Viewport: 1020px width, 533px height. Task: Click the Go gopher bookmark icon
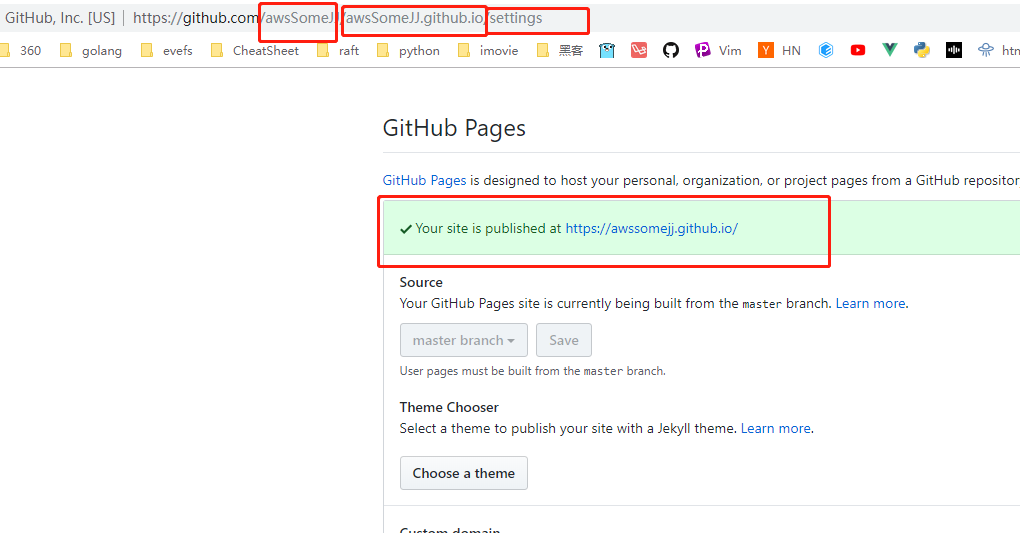pos(607,51)
